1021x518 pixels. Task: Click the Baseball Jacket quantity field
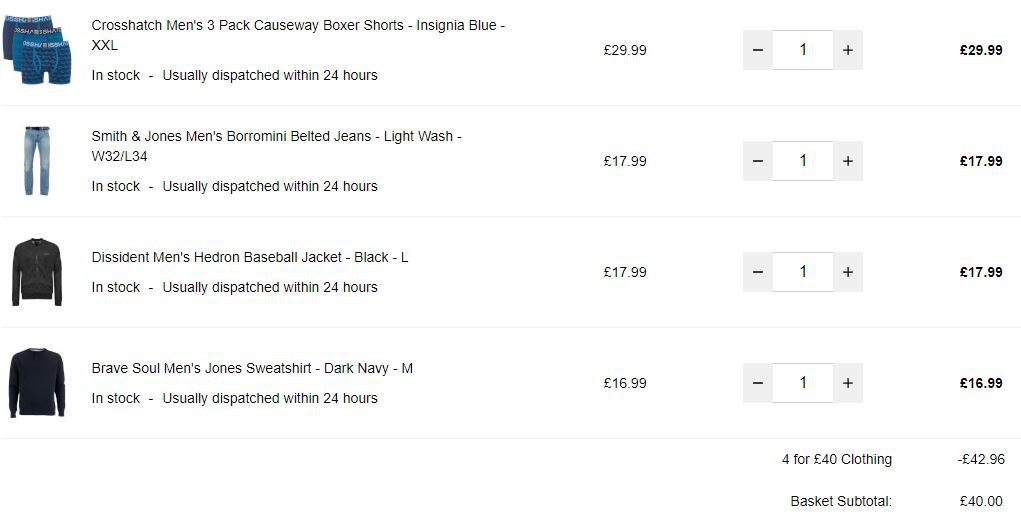tap(803, 272)
